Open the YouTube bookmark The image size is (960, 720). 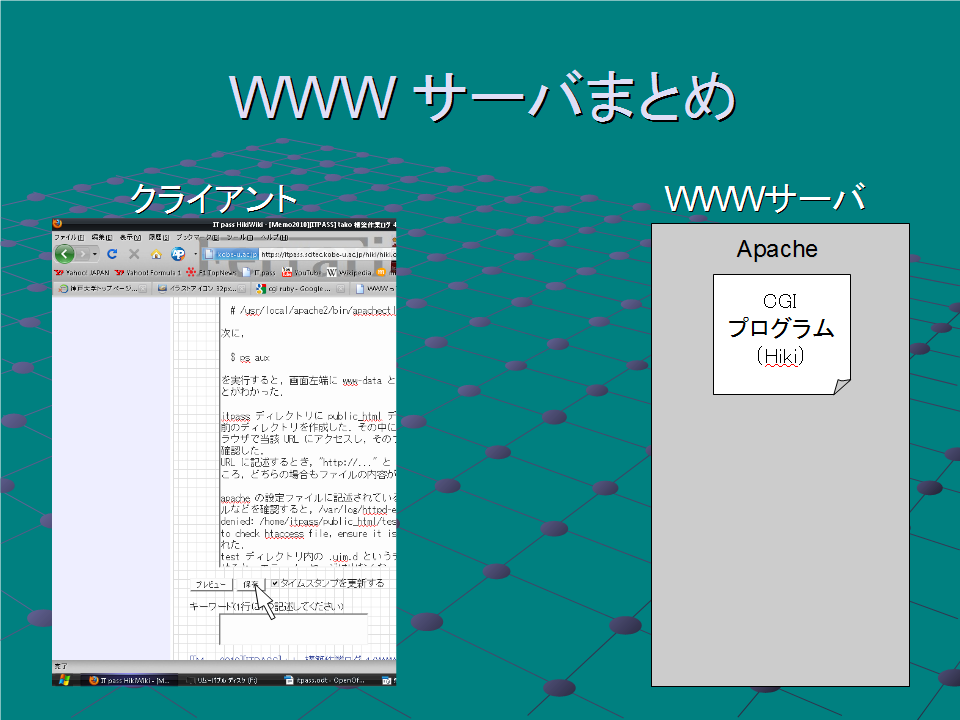click(300, 271)
